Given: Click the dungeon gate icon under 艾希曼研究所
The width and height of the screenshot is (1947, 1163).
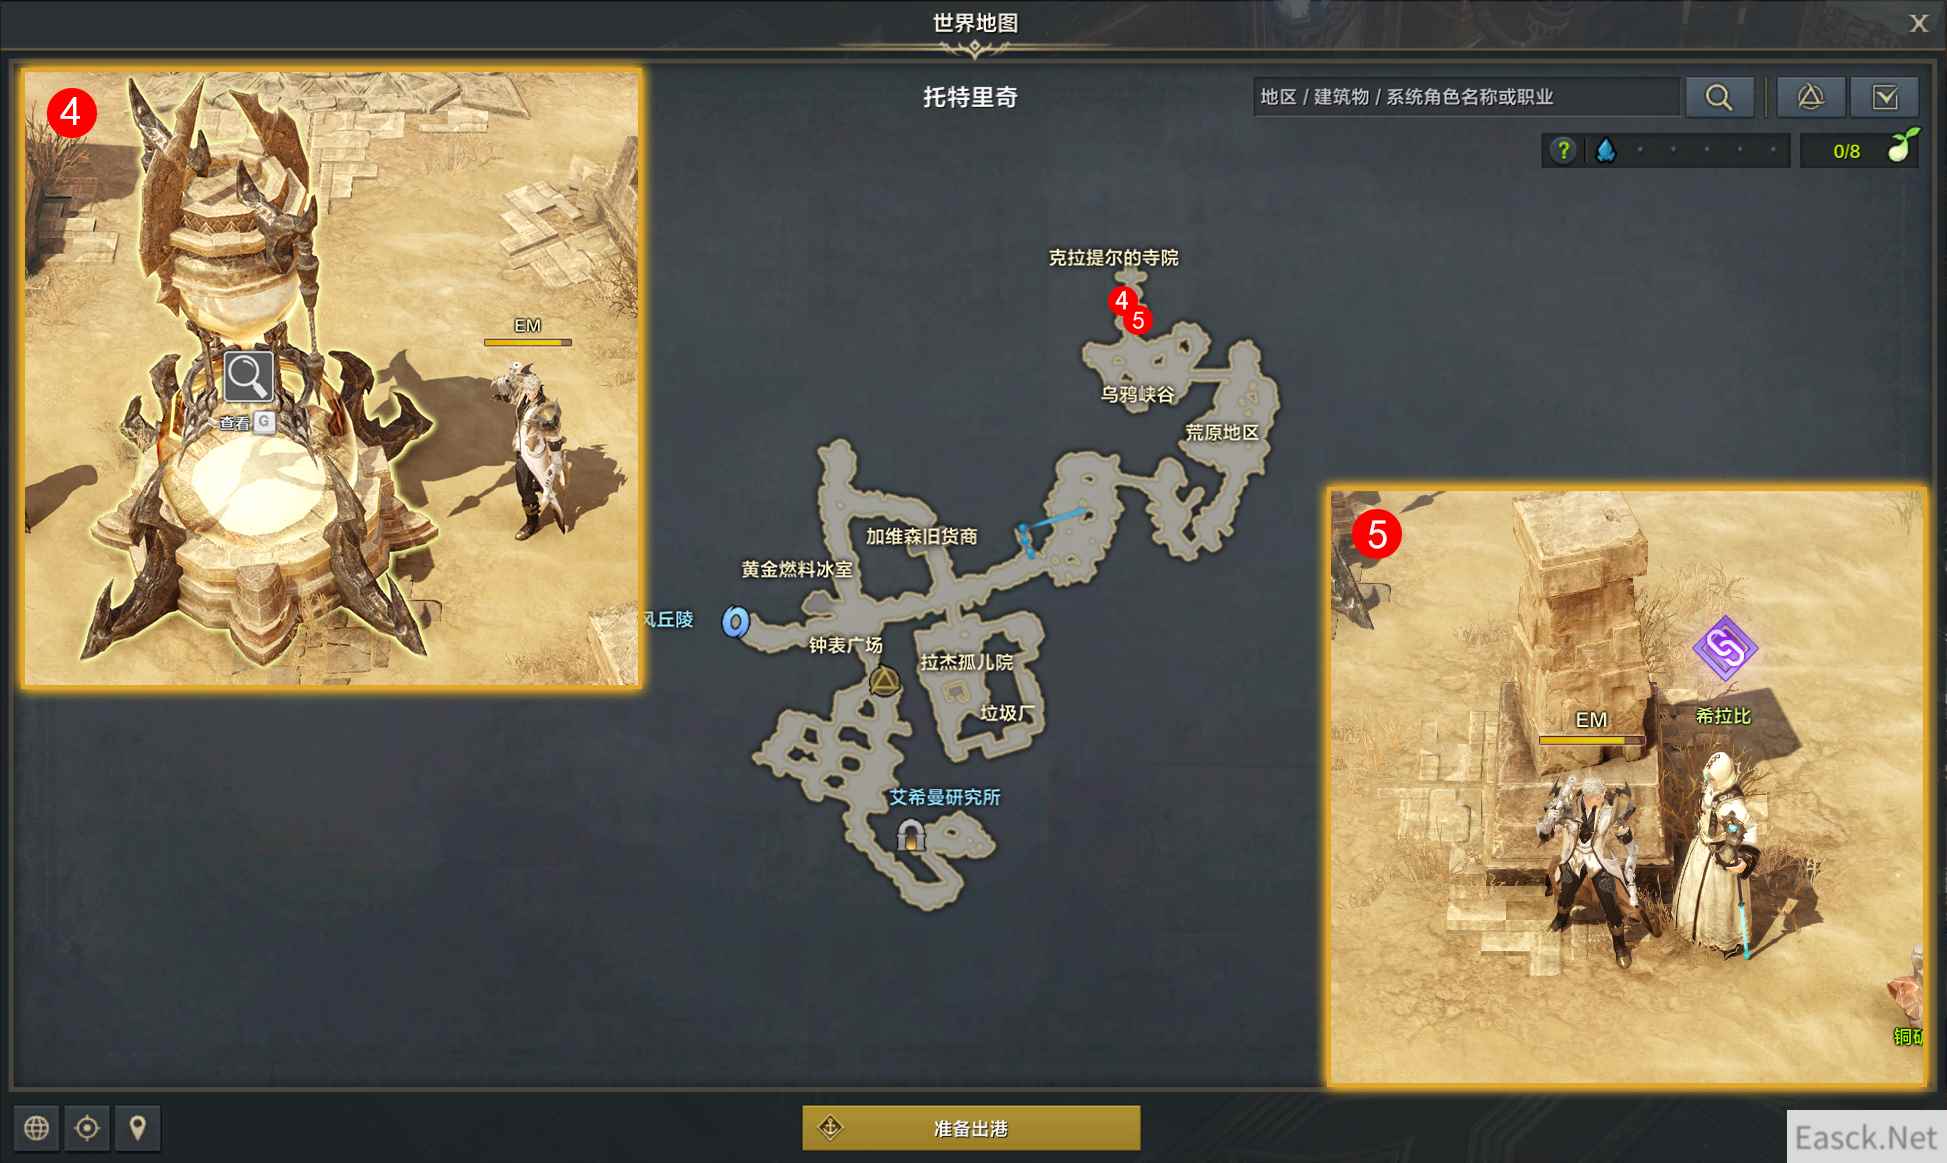Looking at the screenshot, I should pyautogui.click(x=910, y=834).
